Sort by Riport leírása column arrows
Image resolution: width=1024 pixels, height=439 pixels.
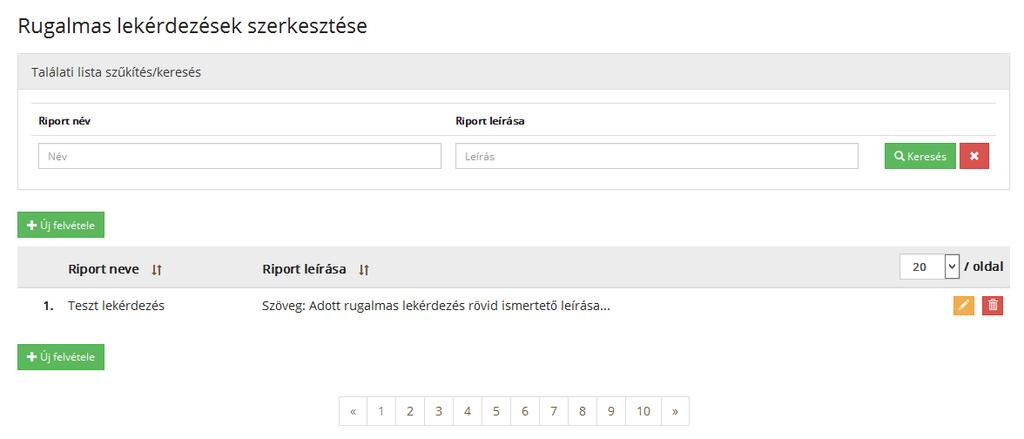(x=364, y=270)
